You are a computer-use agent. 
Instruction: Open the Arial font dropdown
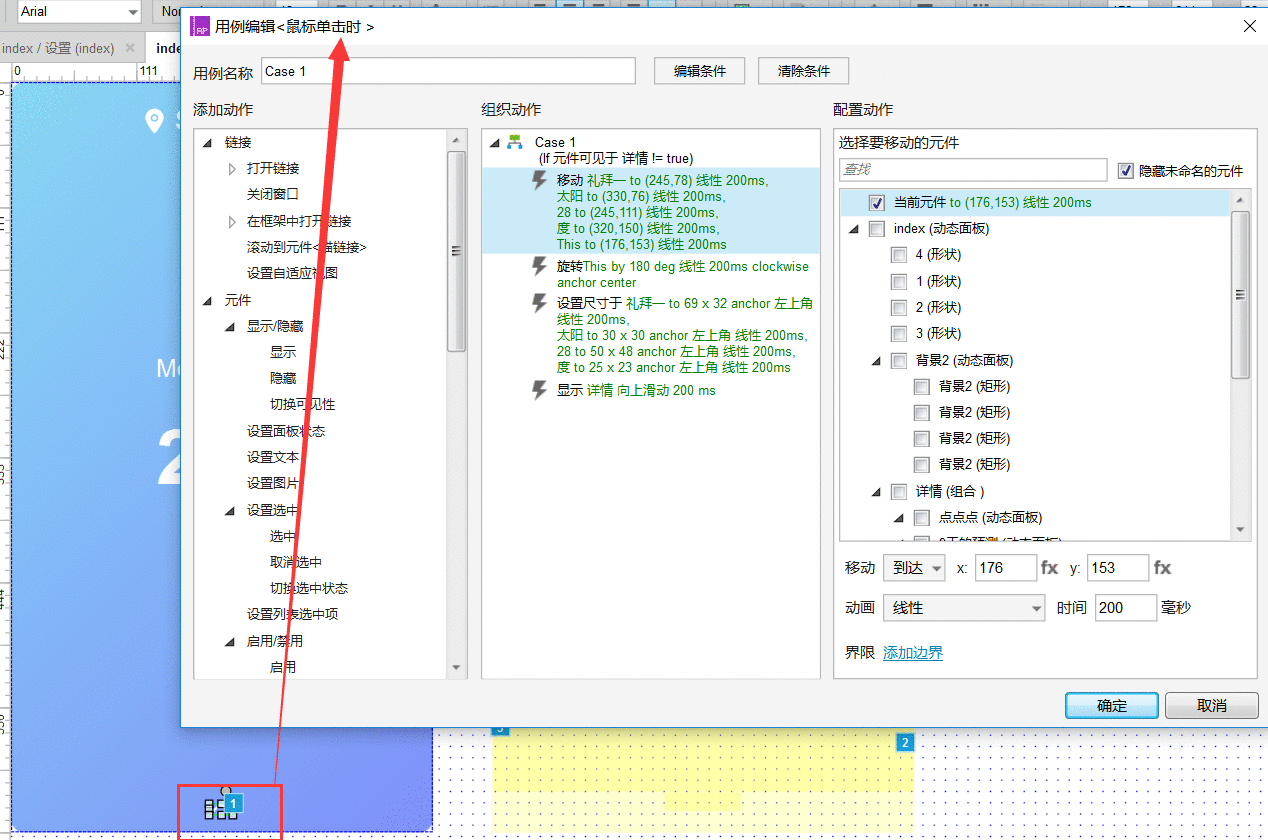tap(78, 12)
